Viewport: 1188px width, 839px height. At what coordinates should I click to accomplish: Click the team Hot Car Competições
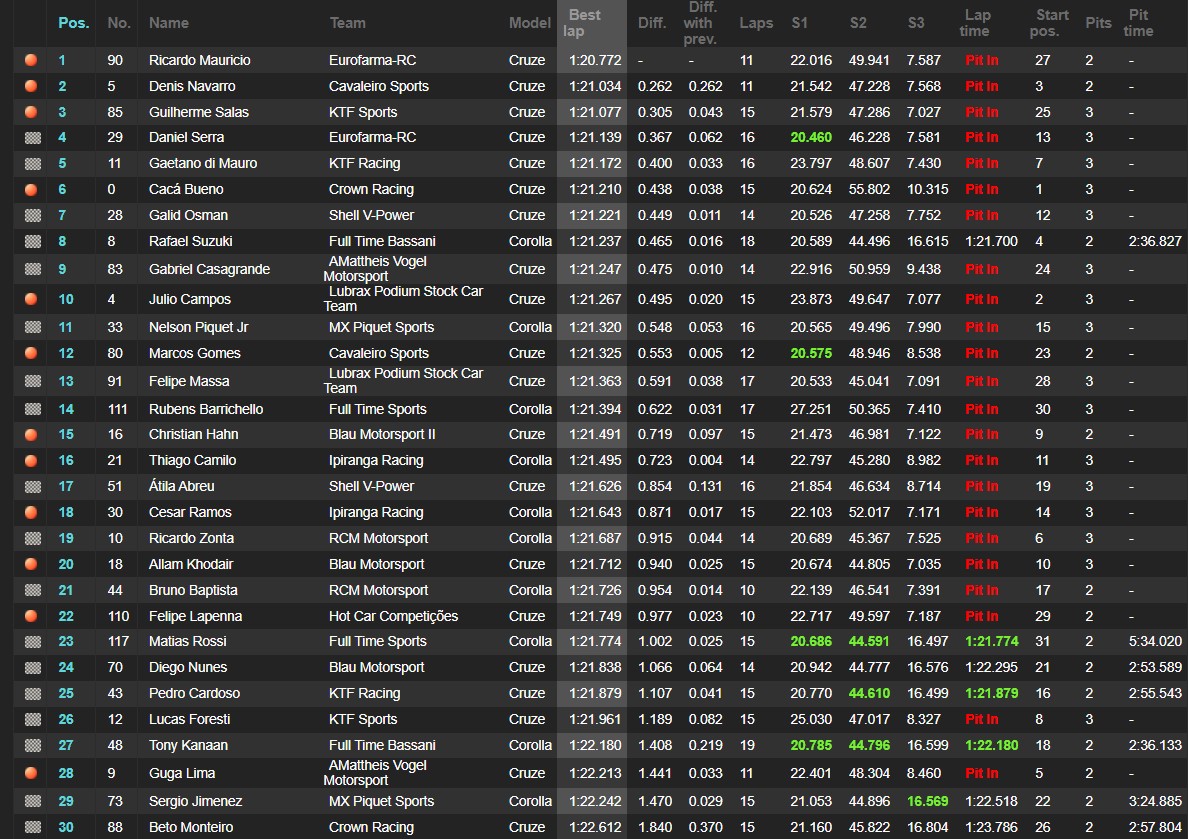(x=393, y=616)
